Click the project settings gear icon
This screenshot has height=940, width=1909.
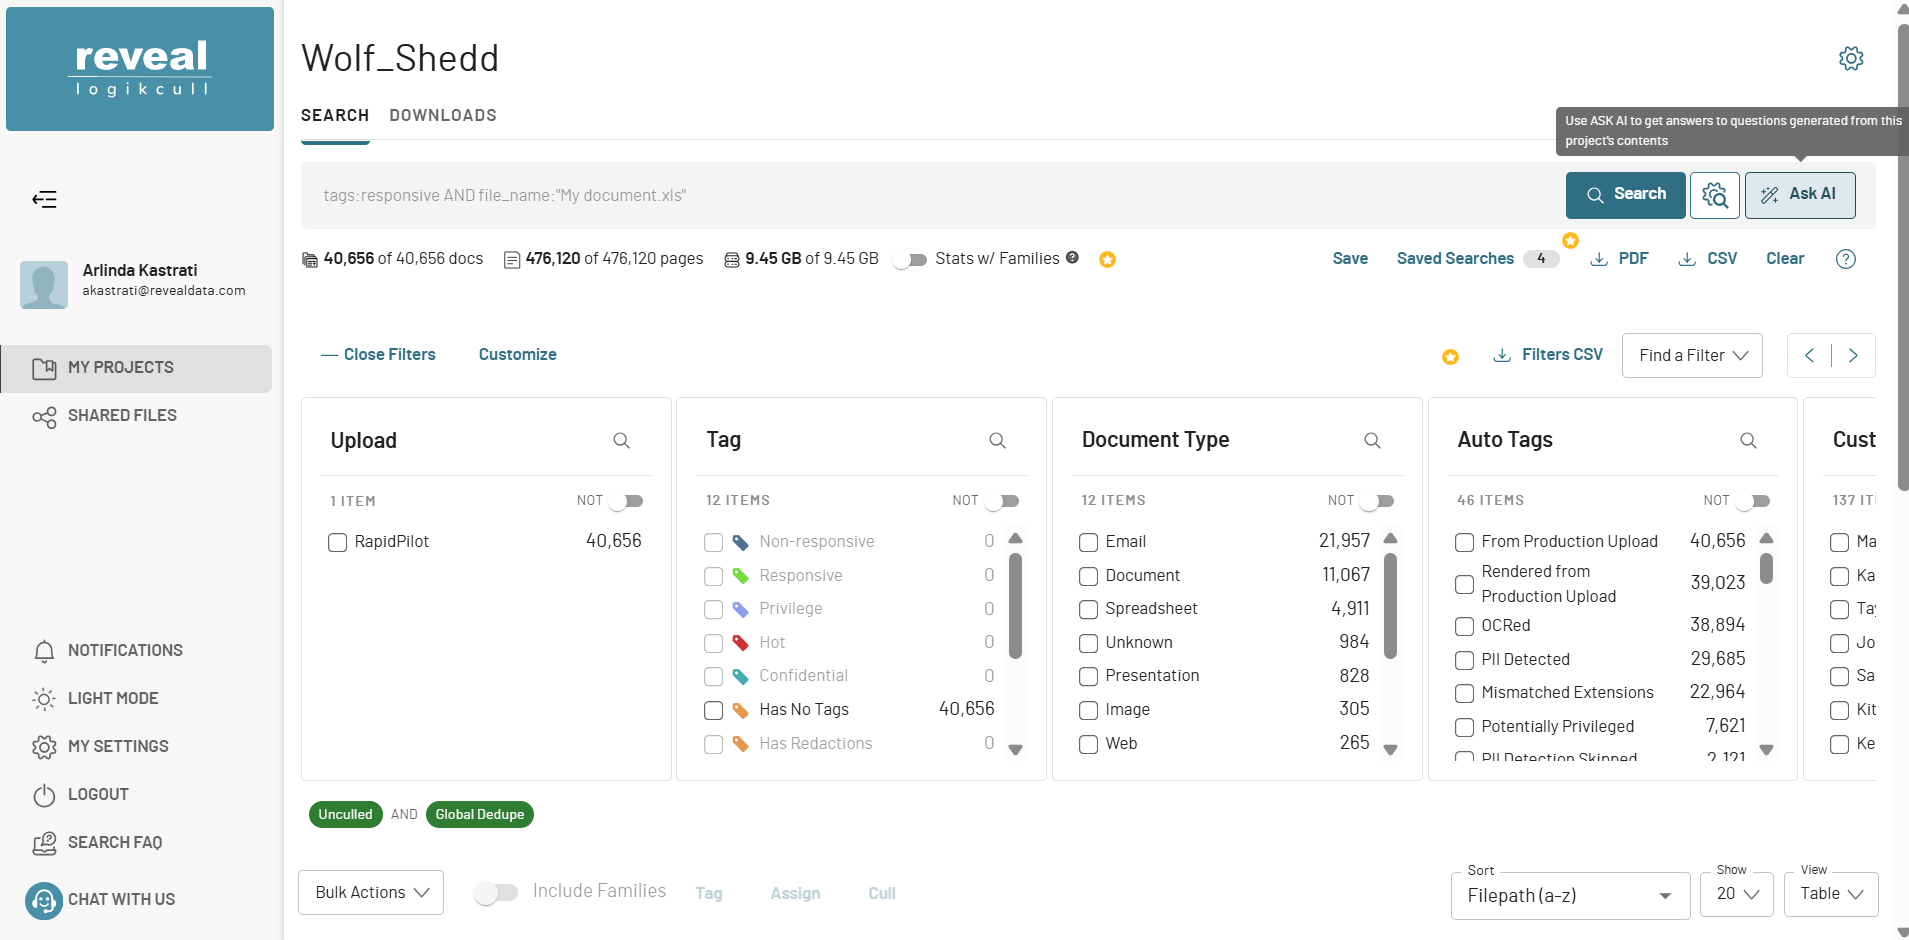[x=1850, y=58]
